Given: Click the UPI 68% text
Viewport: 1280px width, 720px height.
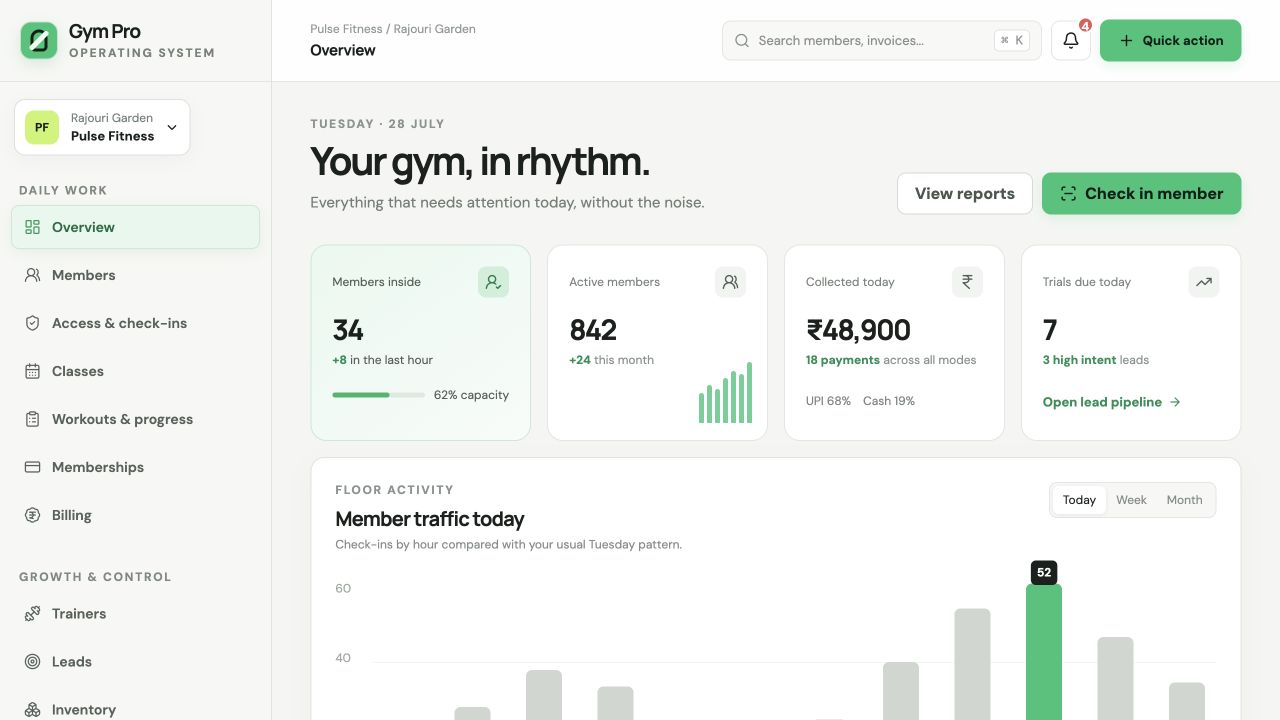Looking at the screenshot, I should [828, 401].
